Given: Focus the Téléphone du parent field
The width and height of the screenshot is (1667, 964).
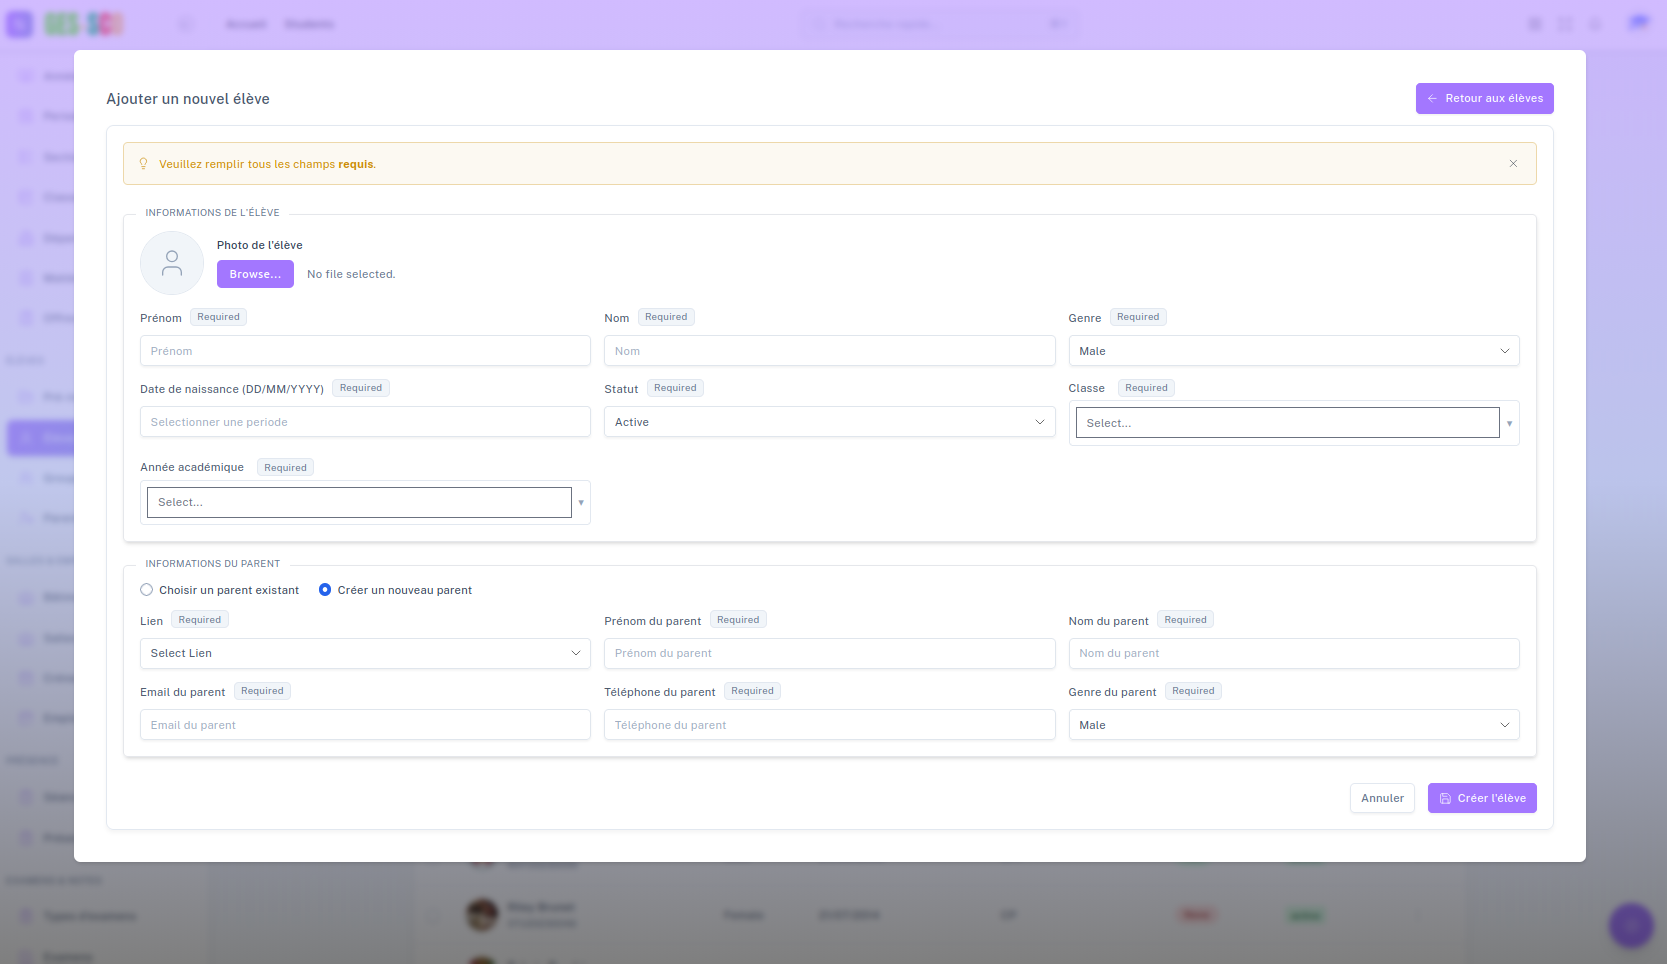Looking at the screenshot, I should click(x=829, y=725).
